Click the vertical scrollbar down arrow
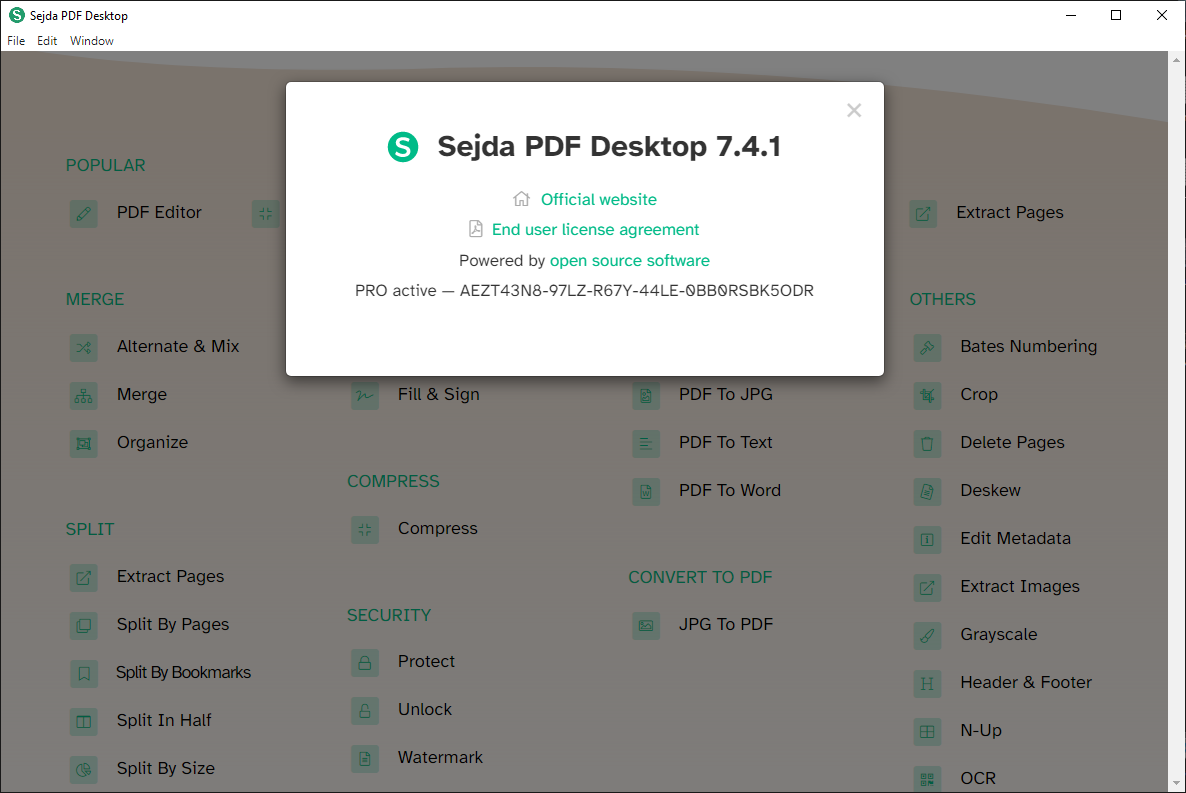1186x793 pixels. (x=1176, y=785)
